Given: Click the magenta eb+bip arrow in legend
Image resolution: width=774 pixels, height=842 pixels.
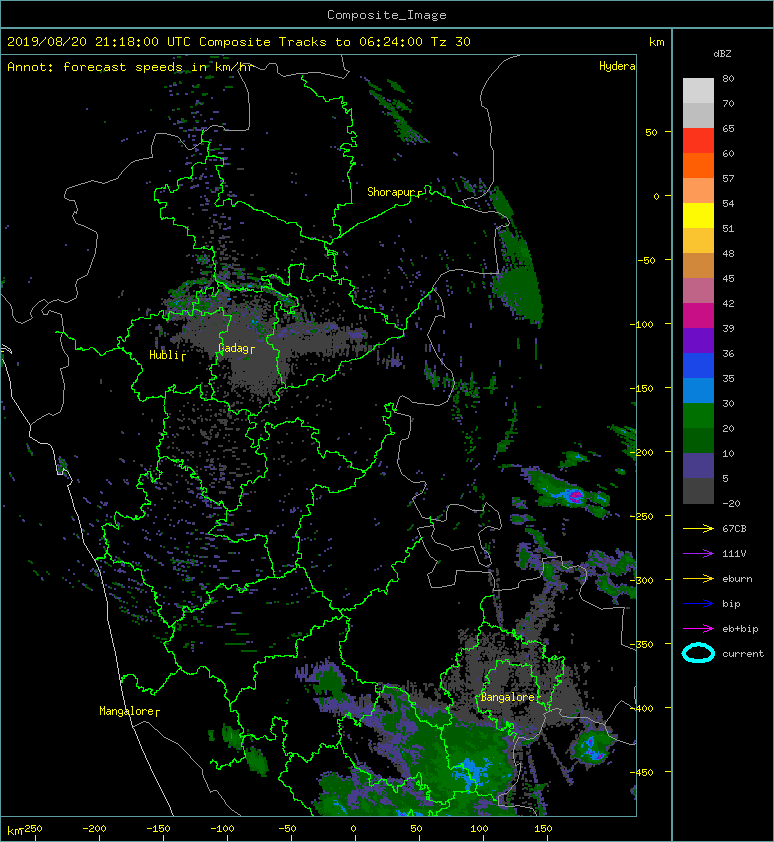Looking at the screenshot, I should point(698,628).
